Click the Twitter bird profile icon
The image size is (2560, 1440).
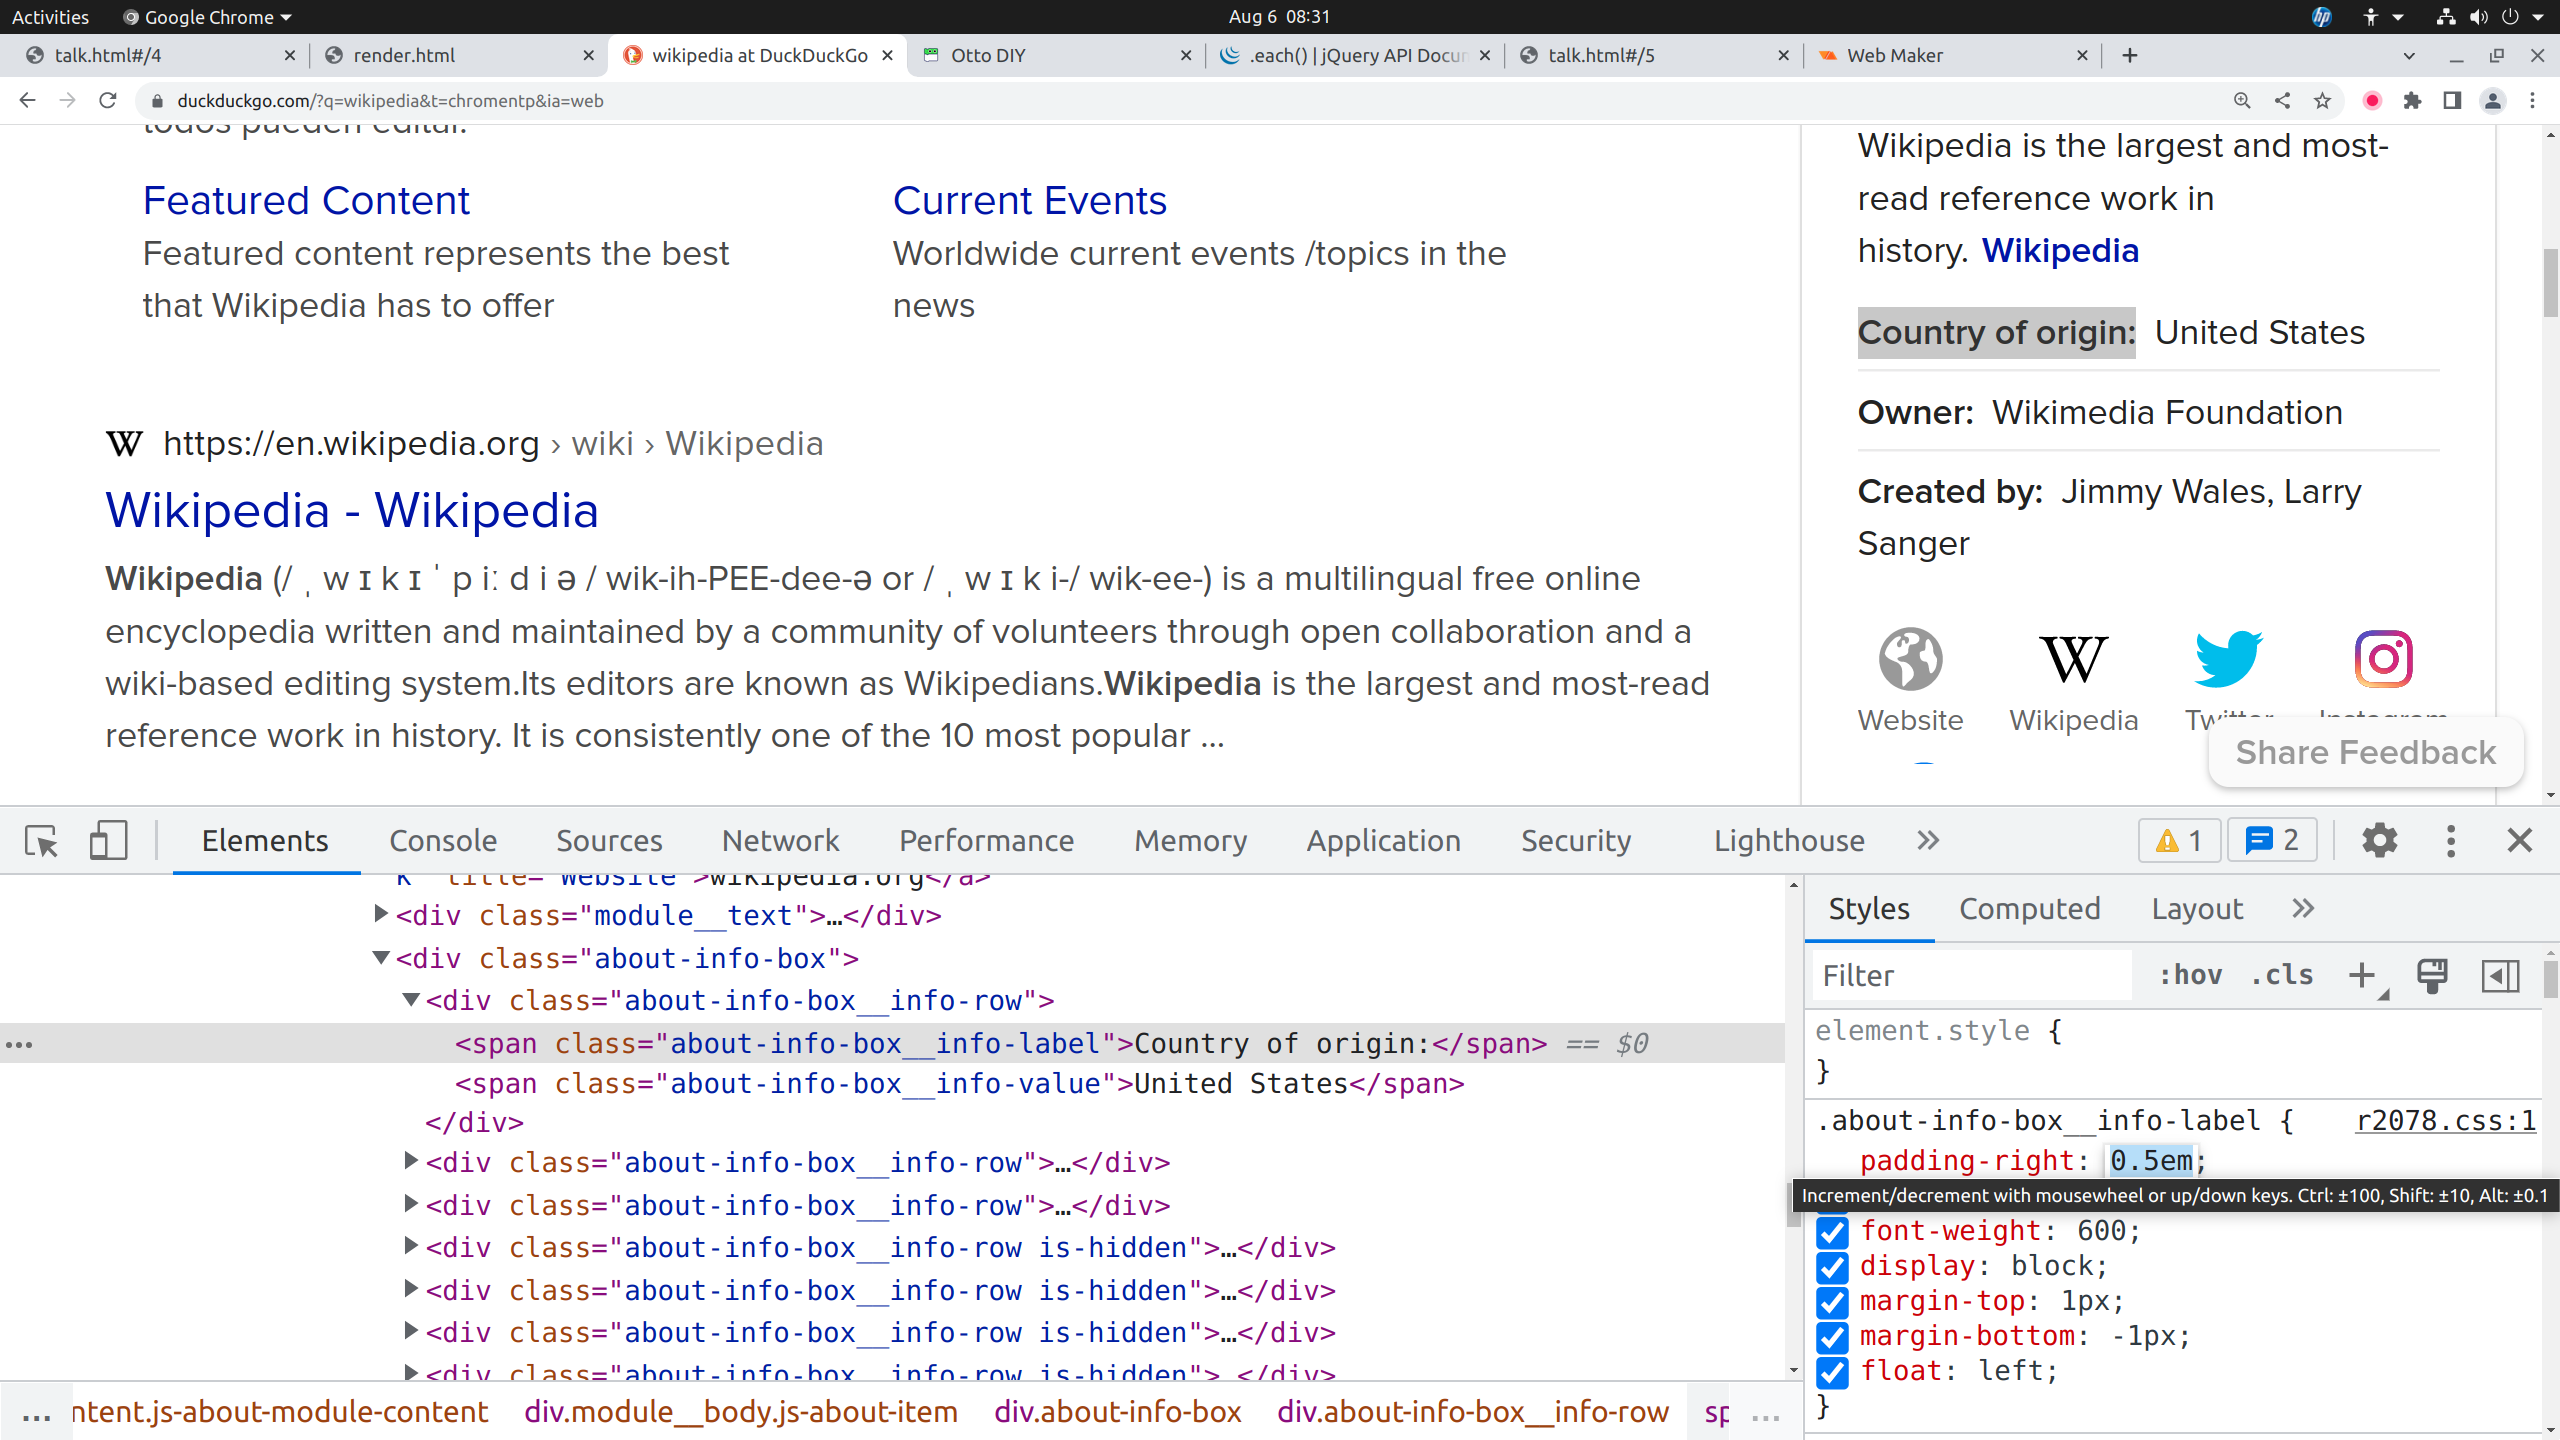[x=2227, y=659]
